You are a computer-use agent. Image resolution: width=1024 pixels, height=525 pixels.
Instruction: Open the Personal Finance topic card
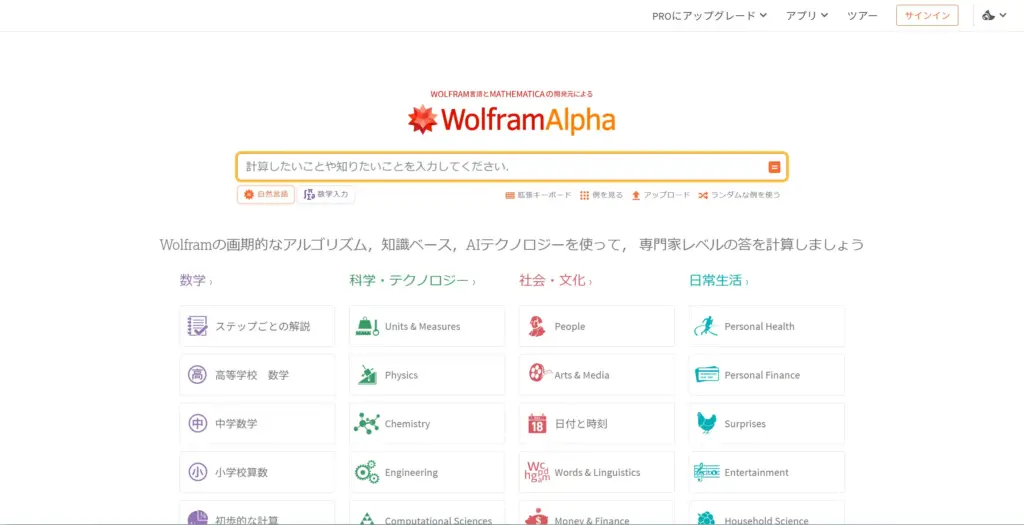[x=767, y=375]
